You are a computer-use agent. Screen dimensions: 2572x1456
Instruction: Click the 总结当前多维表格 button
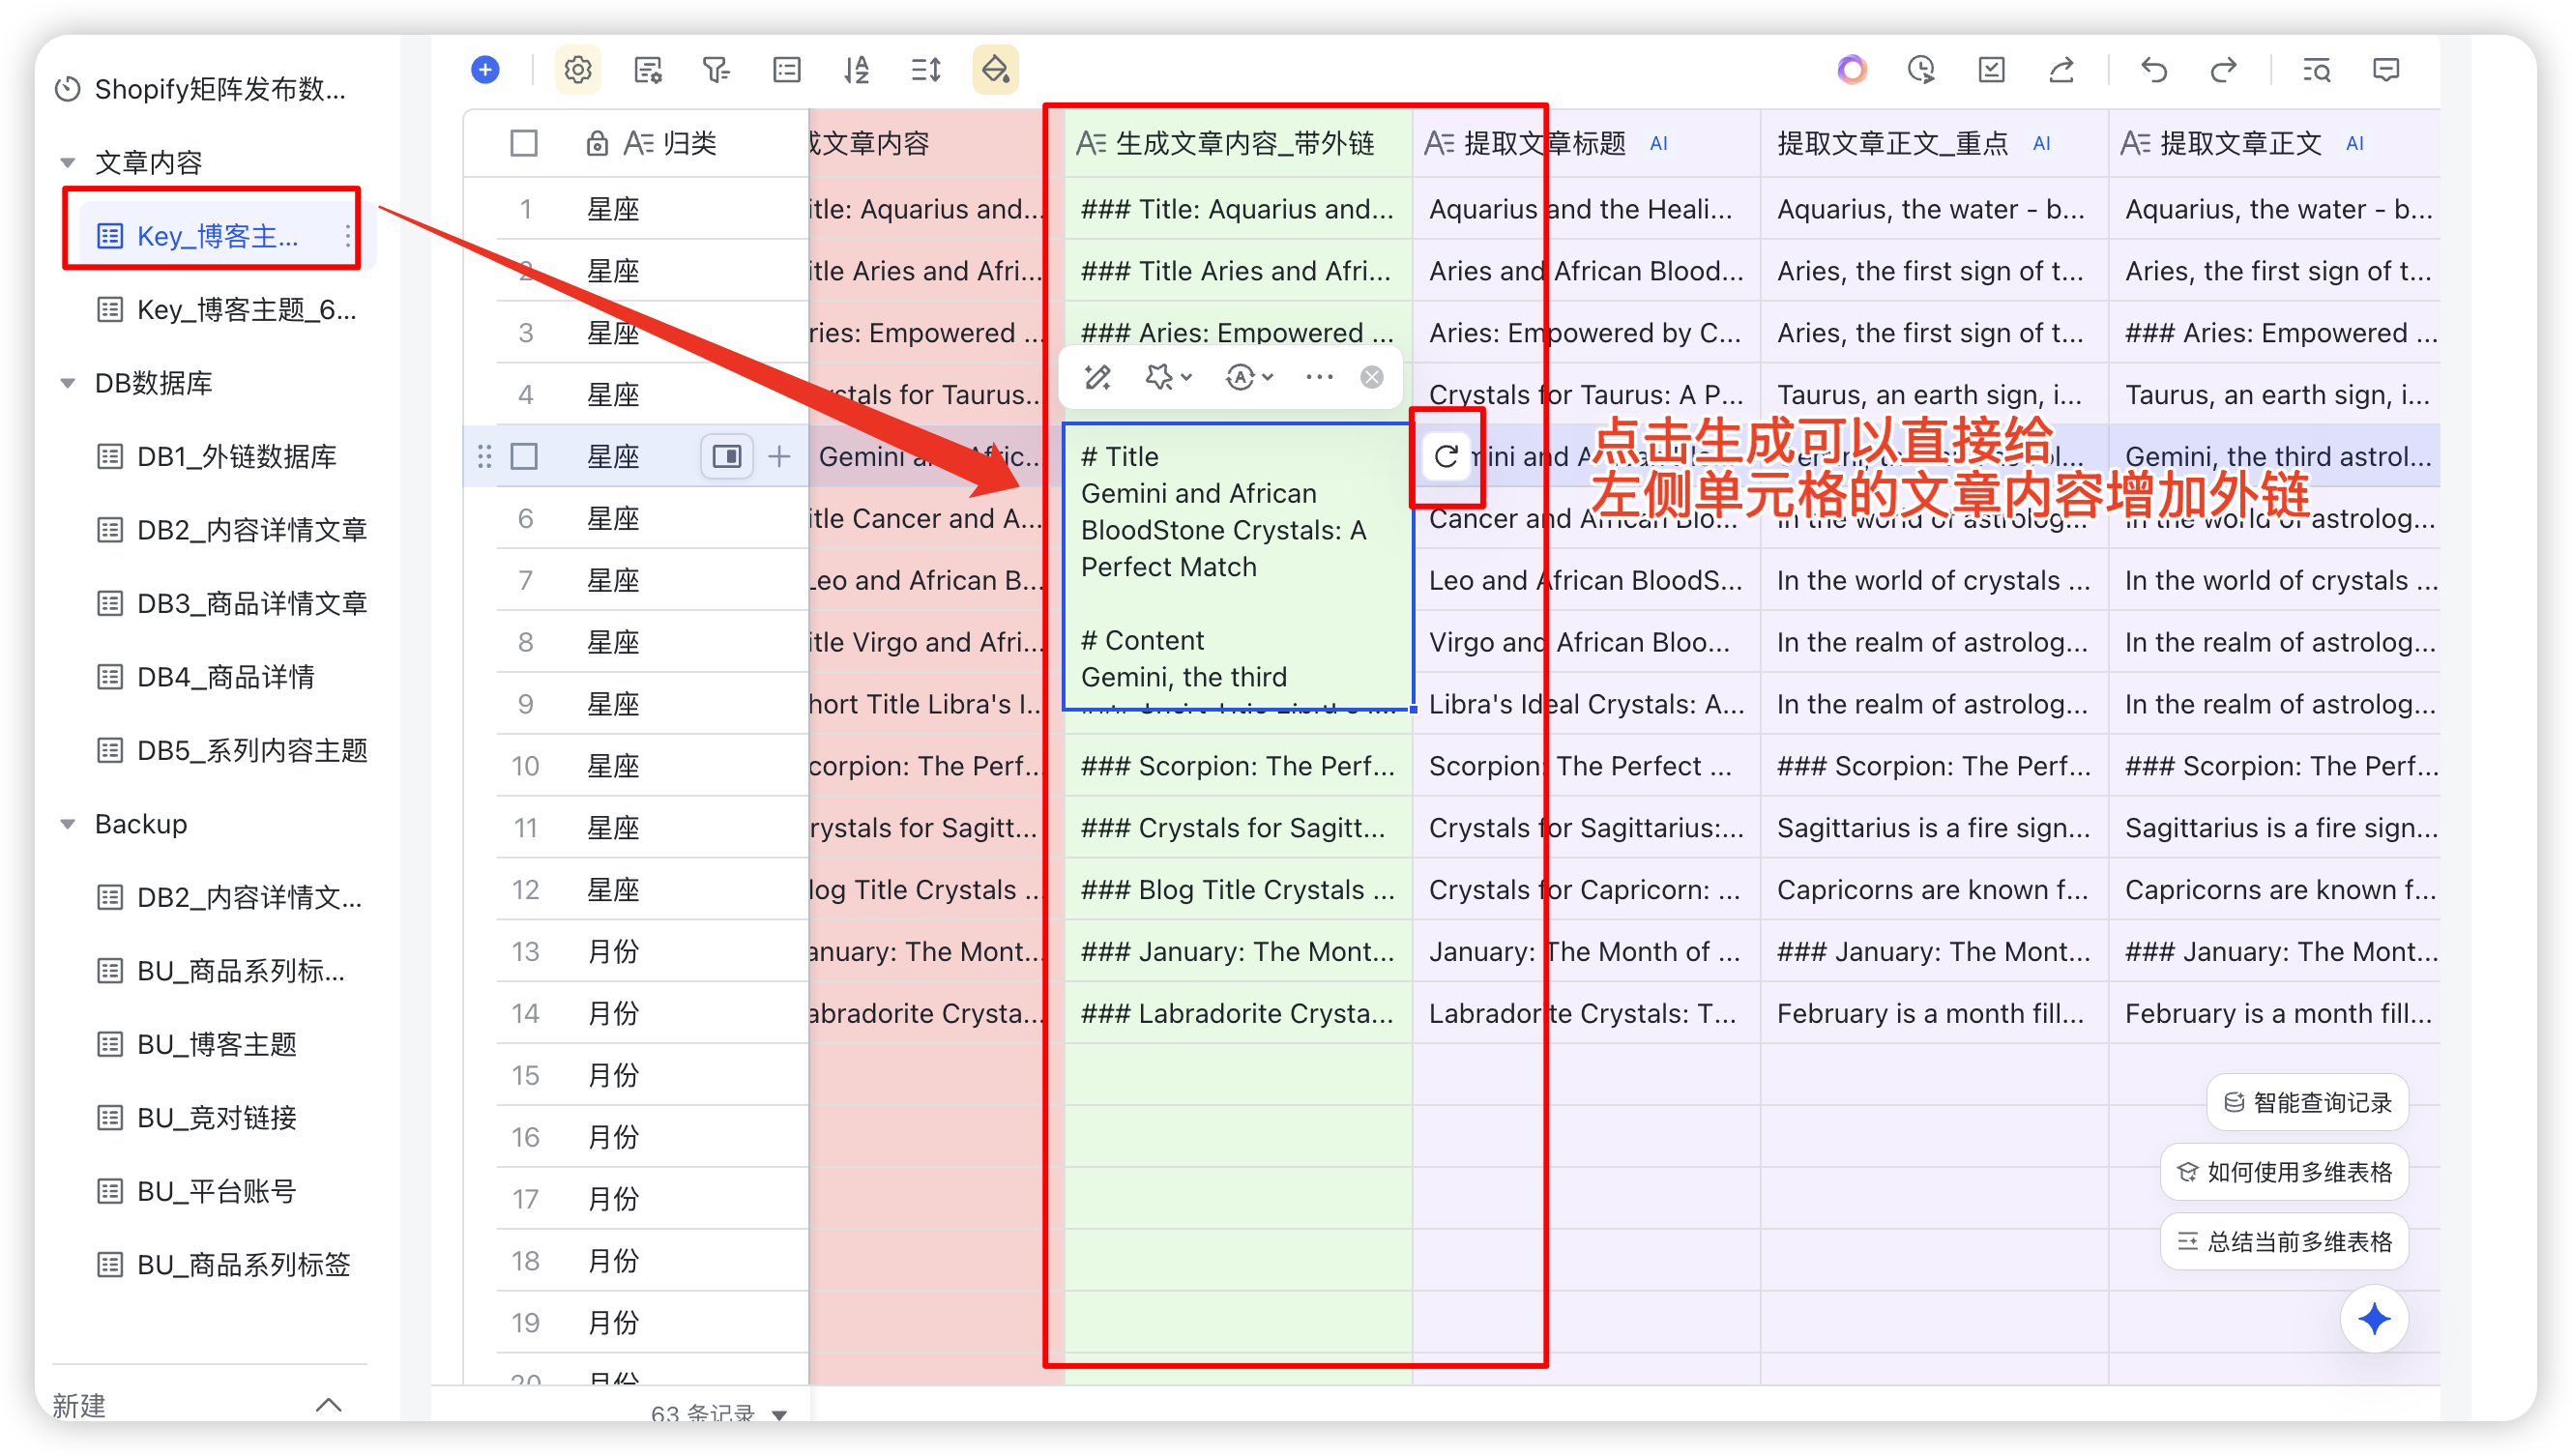[x=2283, y=1242]
